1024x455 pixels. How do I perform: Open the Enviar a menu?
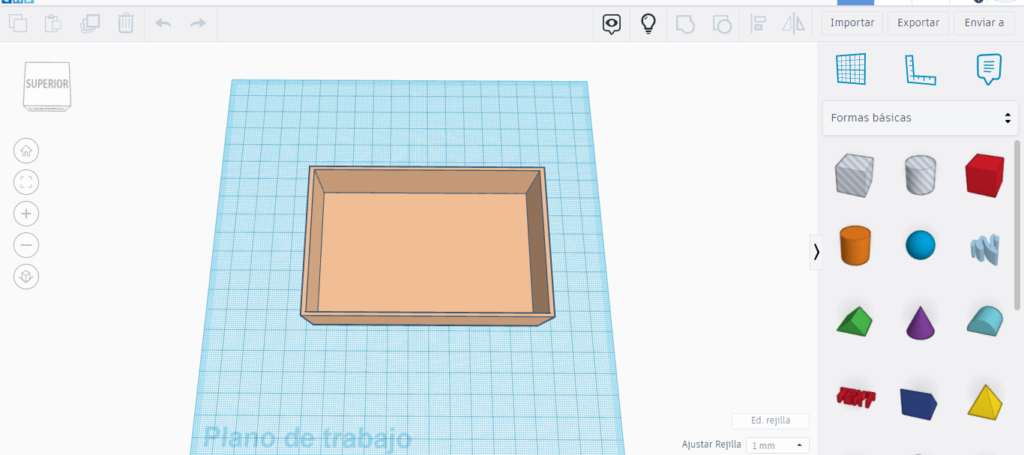(x=983, y=23)
